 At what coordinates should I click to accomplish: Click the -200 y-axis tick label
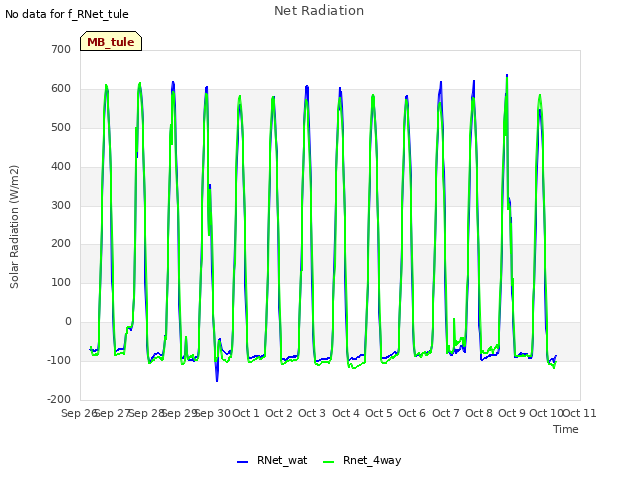(59, 399)
